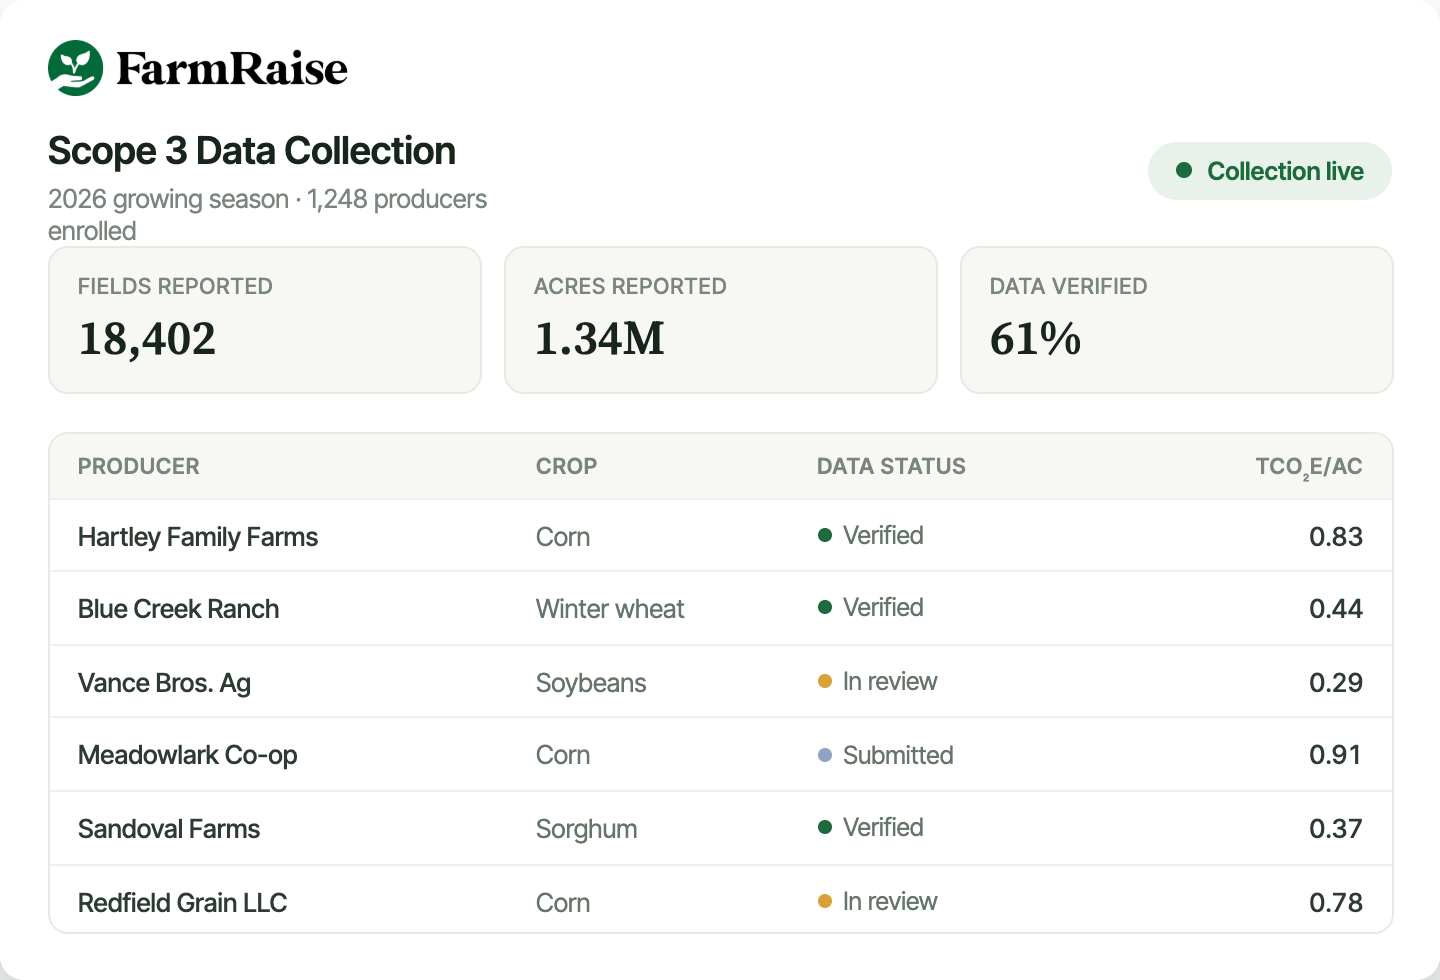The height and width of the screenshot is (980, 1440).
Task: Select the Data Verified 61% card
Action: click(1177, 320)
